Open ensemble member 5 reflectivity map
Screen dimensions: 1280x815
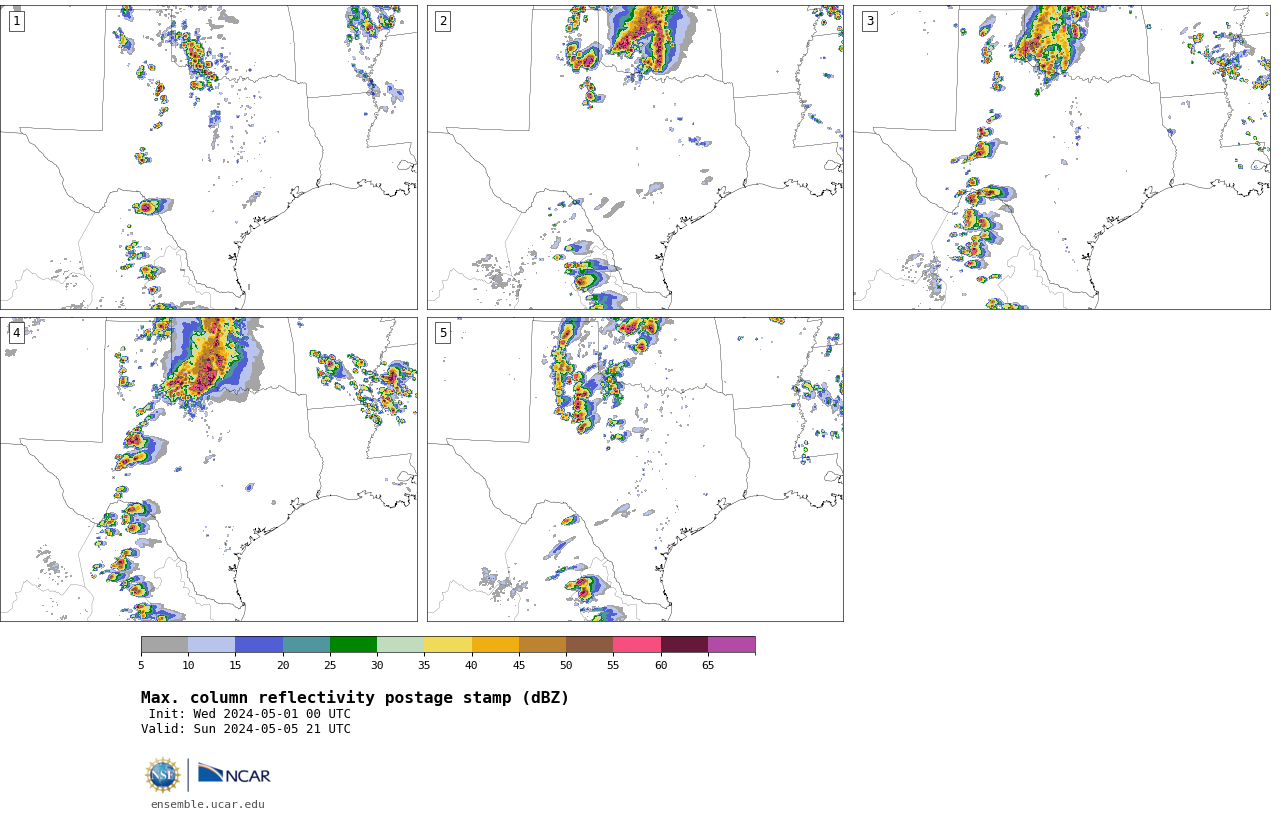pos(635,470)
